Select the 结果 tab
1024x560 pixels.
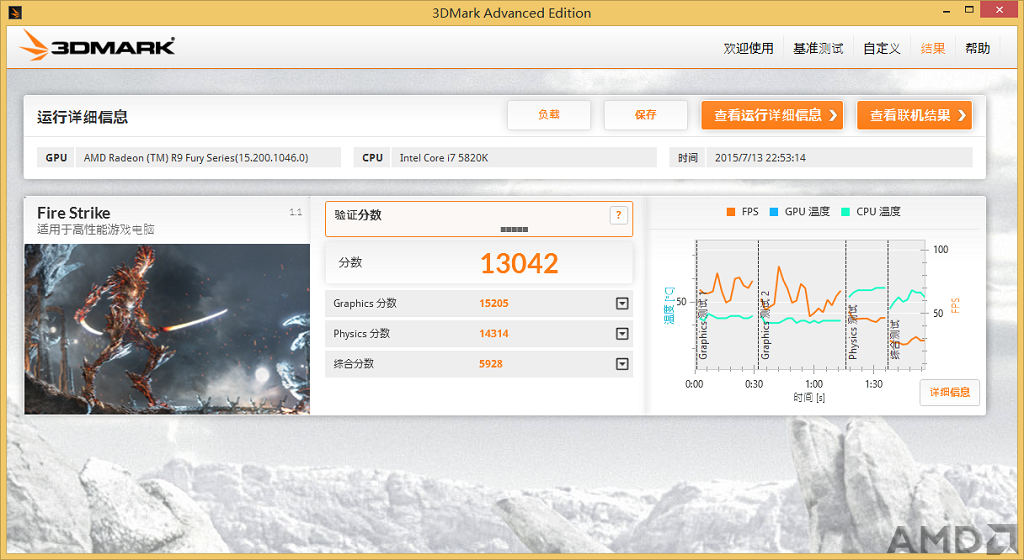pos(933,48)
